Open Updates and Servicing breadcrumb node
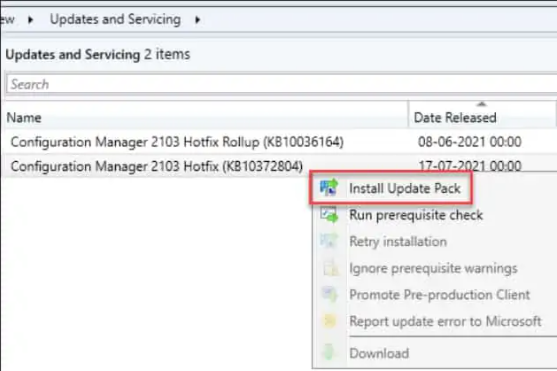The width and height of the screenshot is (557, 371). coord(115,19)
